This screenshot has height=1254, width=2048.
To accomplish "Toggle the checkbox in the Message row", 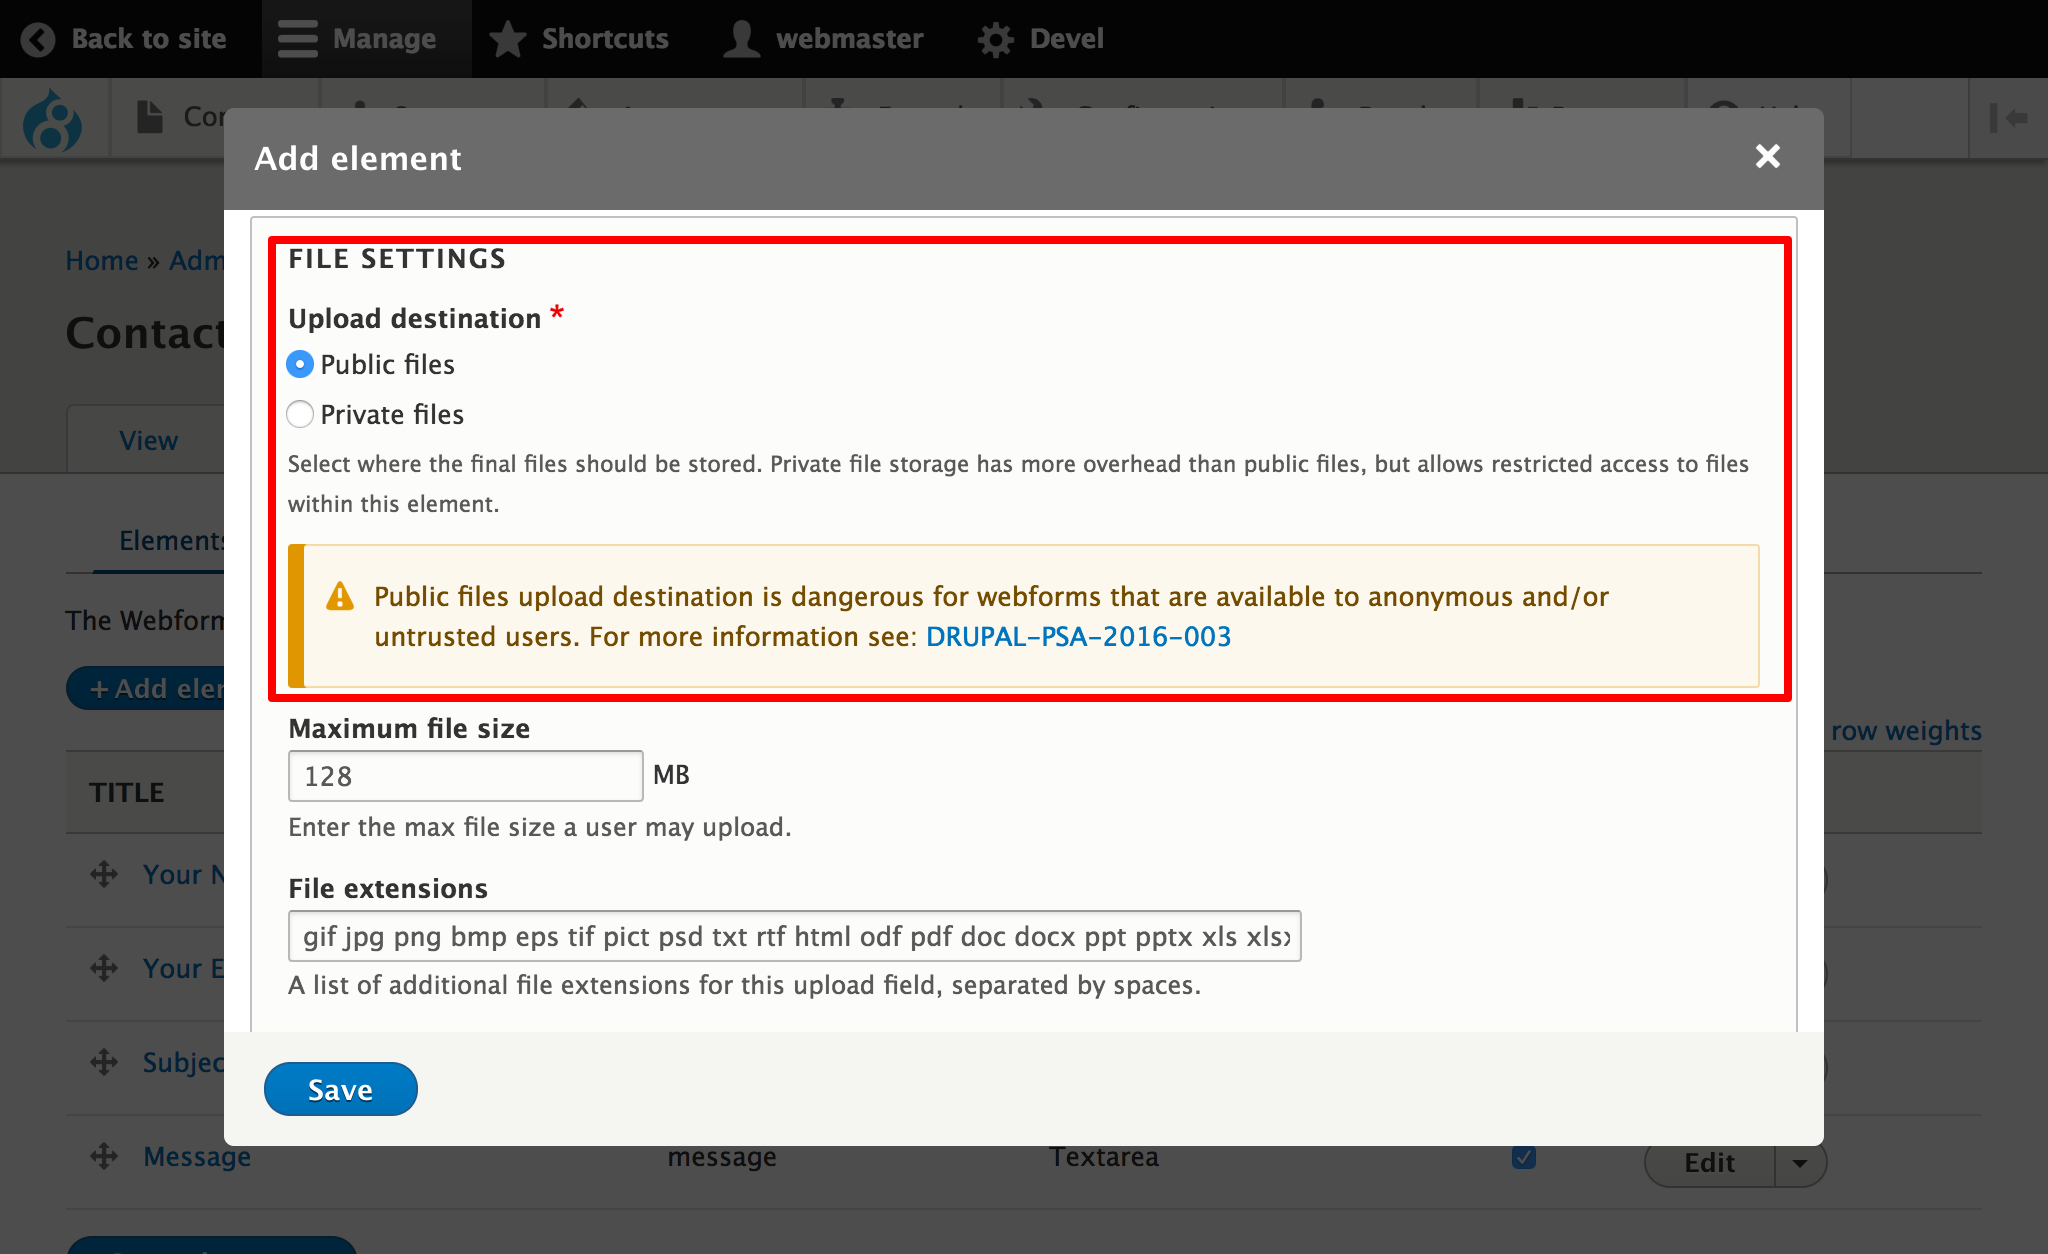I will [1523, 1157].
